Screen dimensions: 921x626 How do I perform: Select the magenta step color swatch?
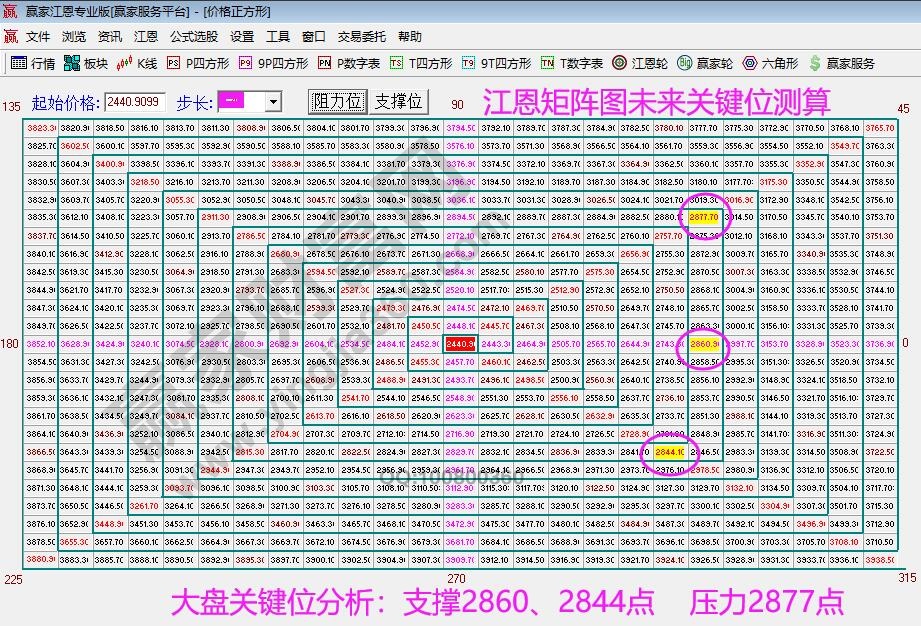pos(233,101)
